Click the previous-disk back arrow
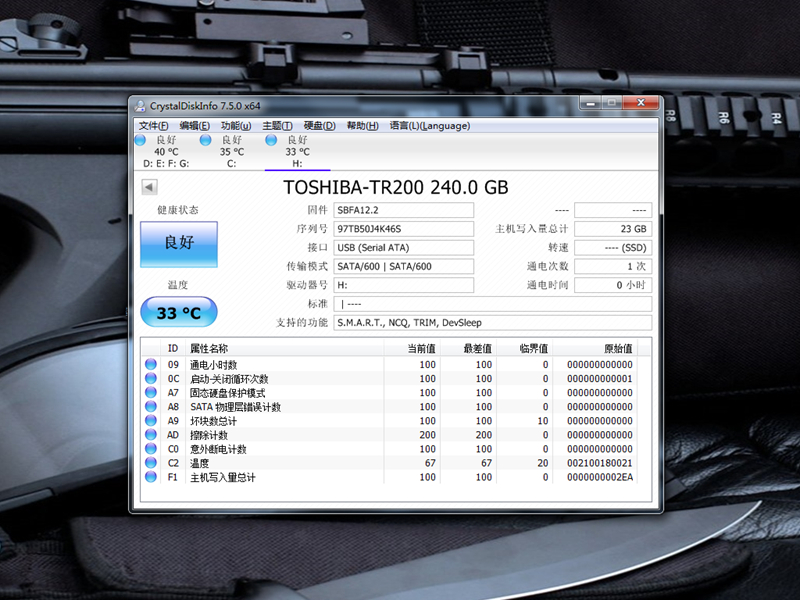The image size is (800, 600). coord(148,186)
